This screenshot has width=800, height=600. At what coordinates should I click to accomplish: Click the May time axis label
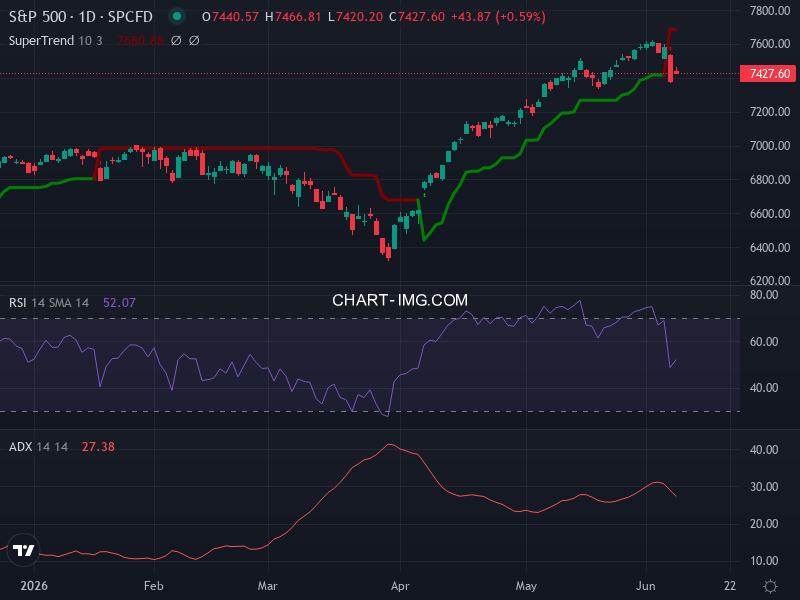(526, 586)
